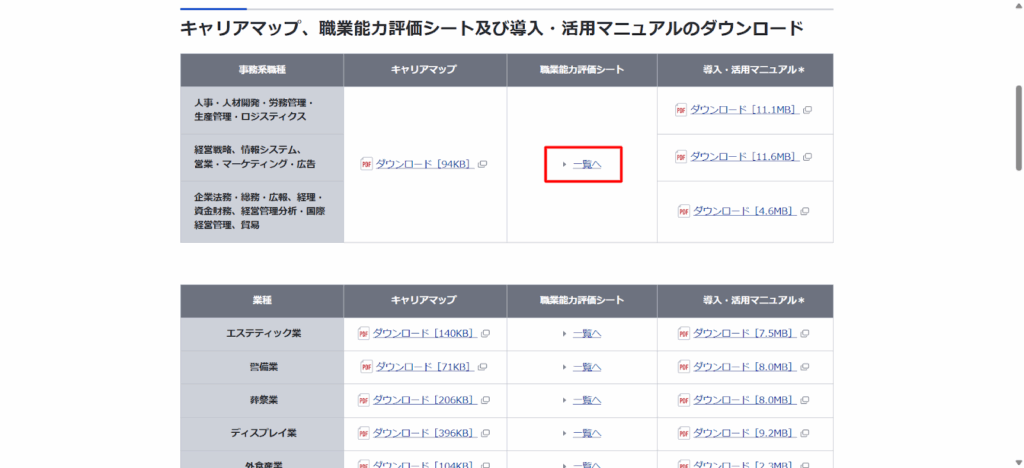The image size is (1024, 468).
Task: Click PDF icon for 葬祭業 206KB career map
Action: point(365,400)
